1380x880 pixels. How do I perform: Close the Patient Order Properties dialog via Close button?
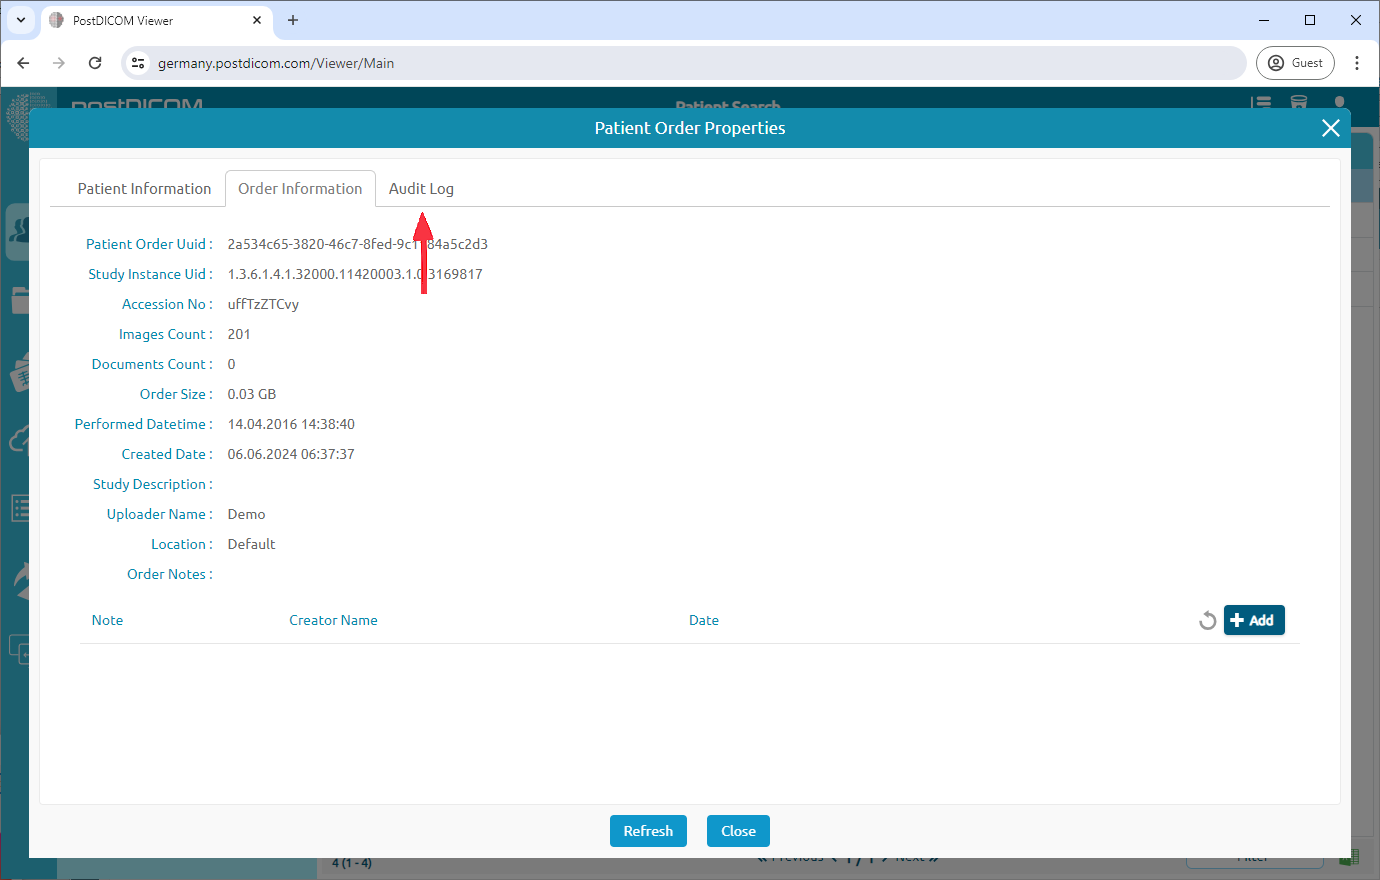pyautogui.click(x=738, y=831)
